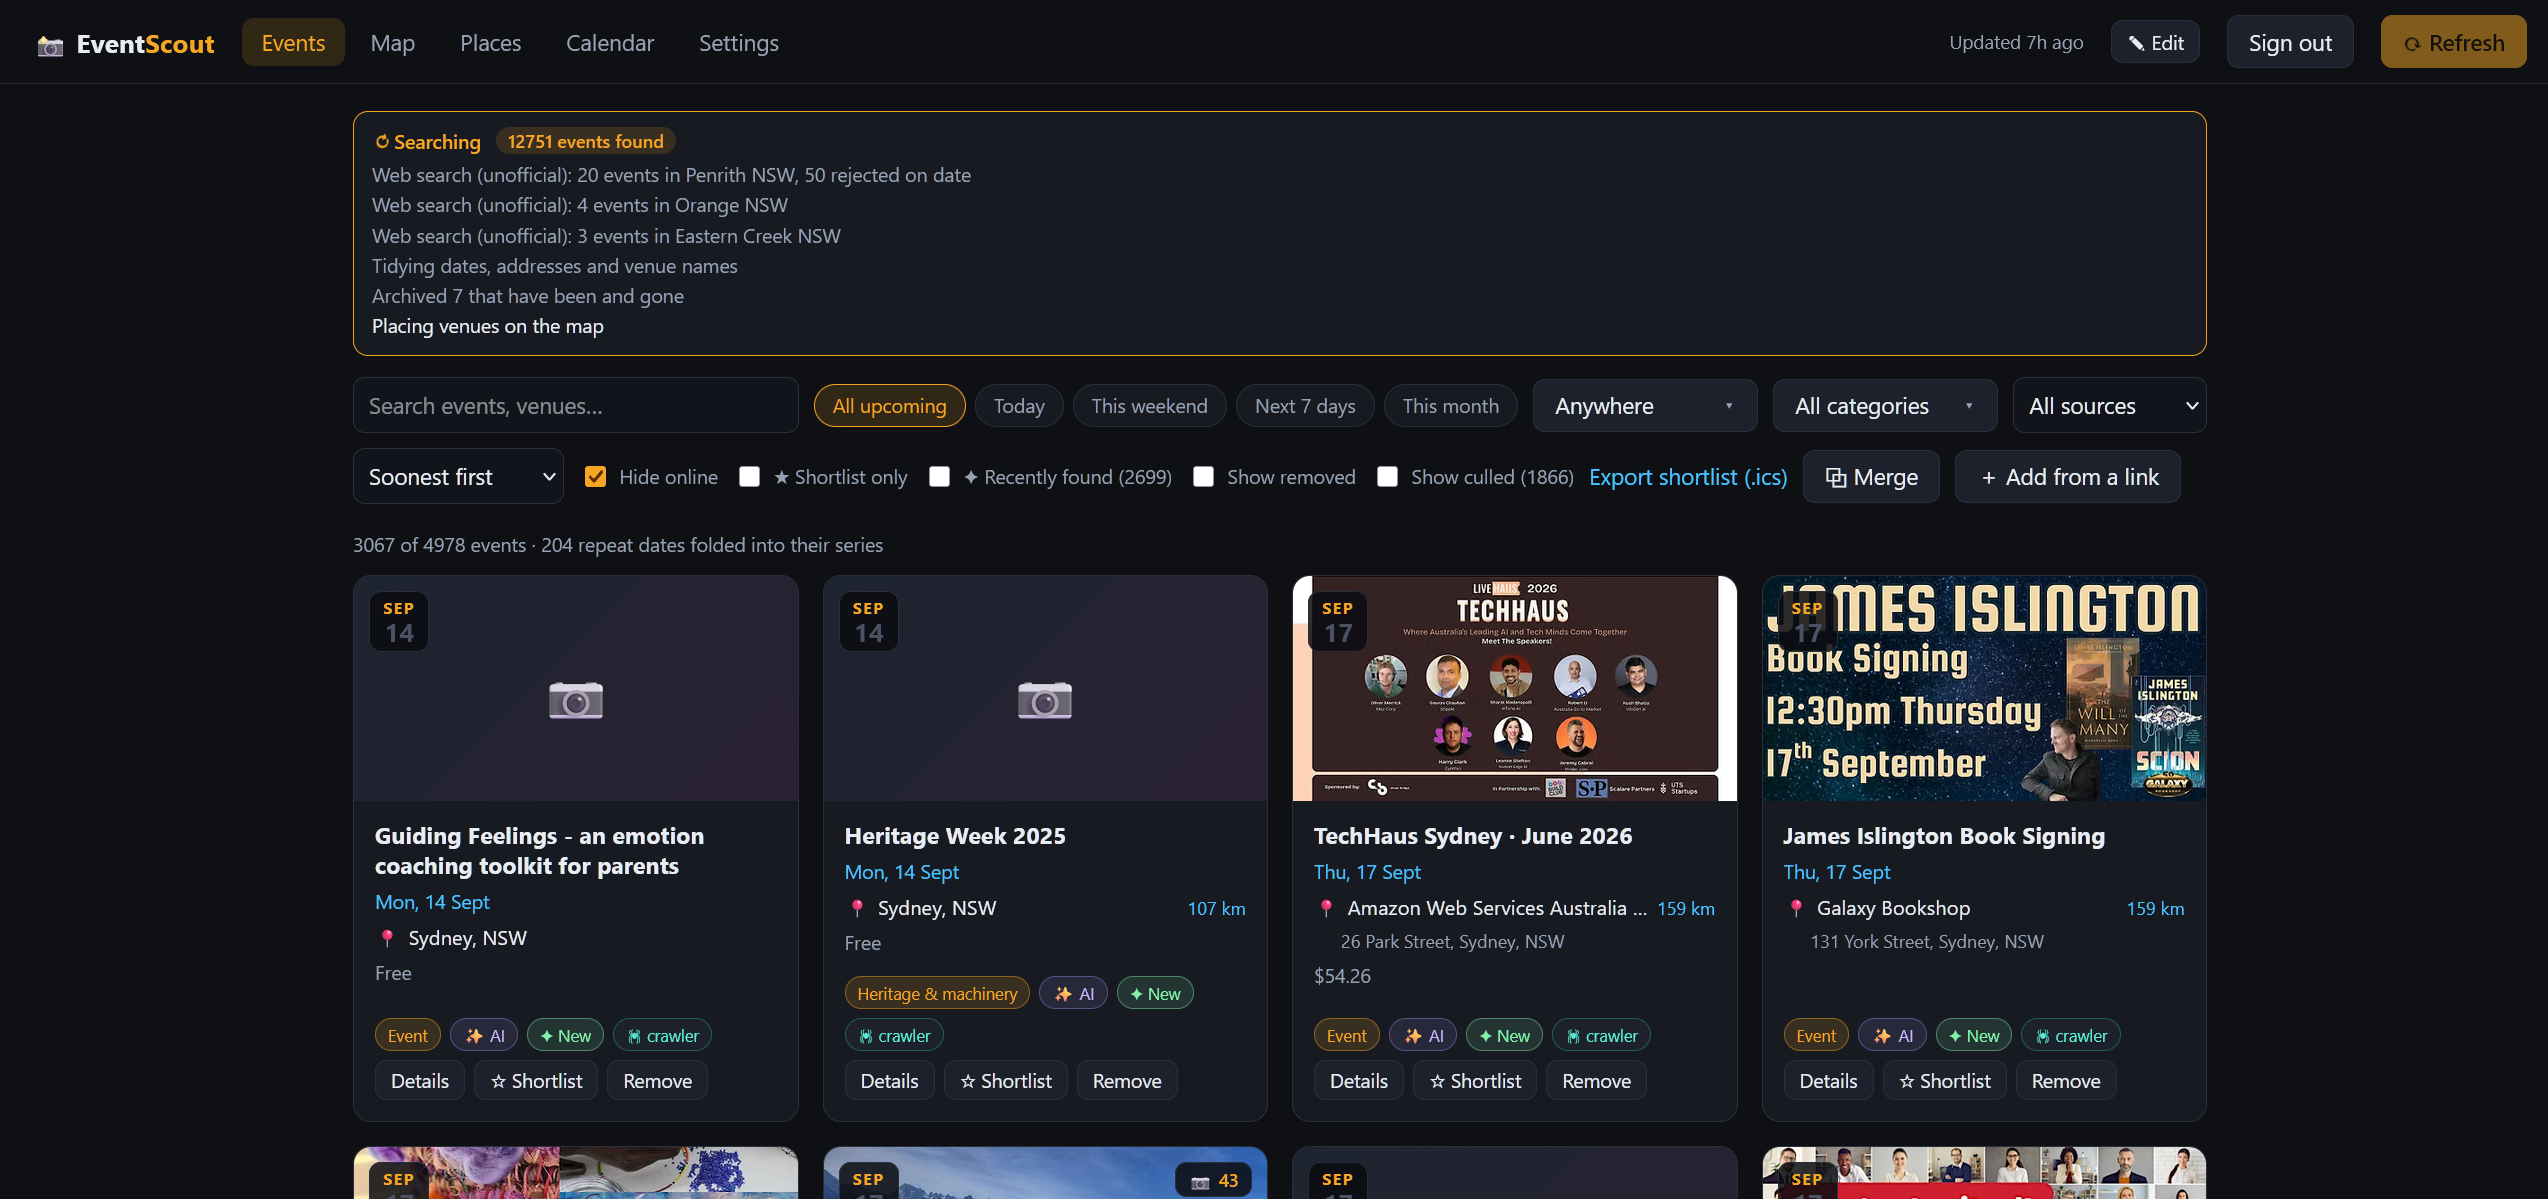This screenshot has height=1199, width=2548.
Task: Go to the Places tab
Action: [490, 43]
